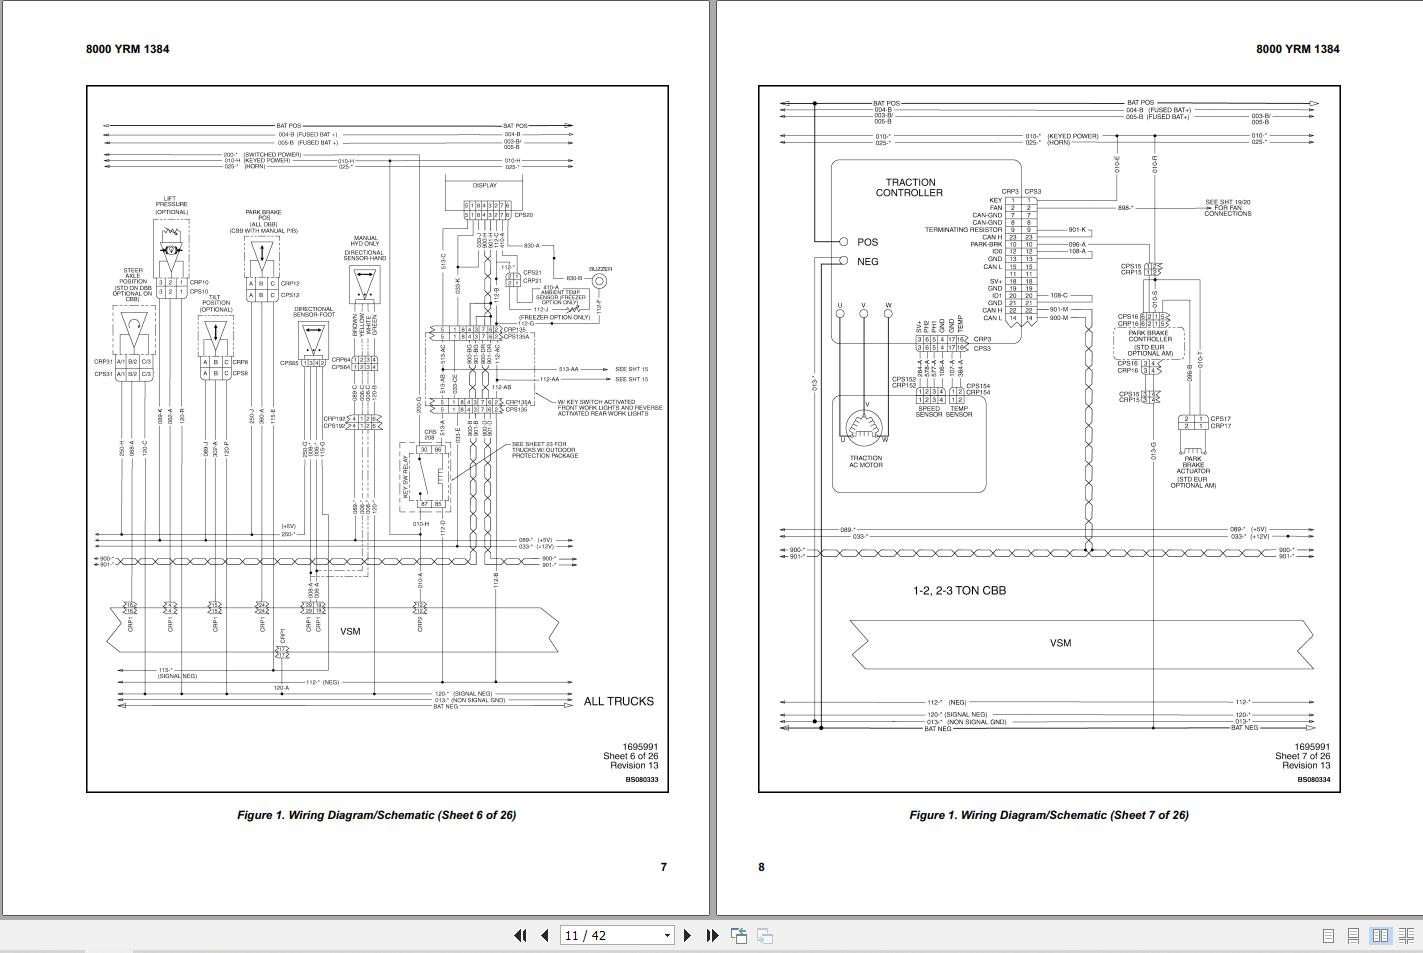Click the TEMP SENSOR label
The height and width of the screenshot is (953, 1423).
click(959, 412)
